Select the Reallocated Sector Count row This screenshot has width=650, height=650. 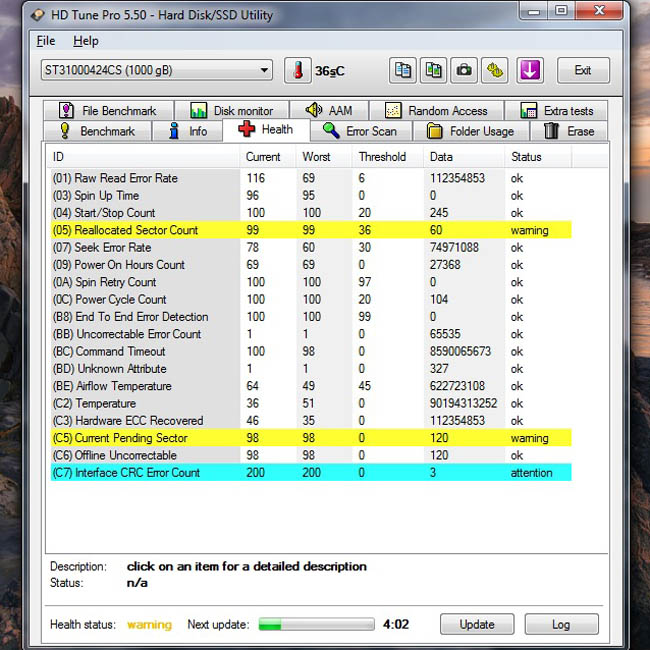pos(311,230)
